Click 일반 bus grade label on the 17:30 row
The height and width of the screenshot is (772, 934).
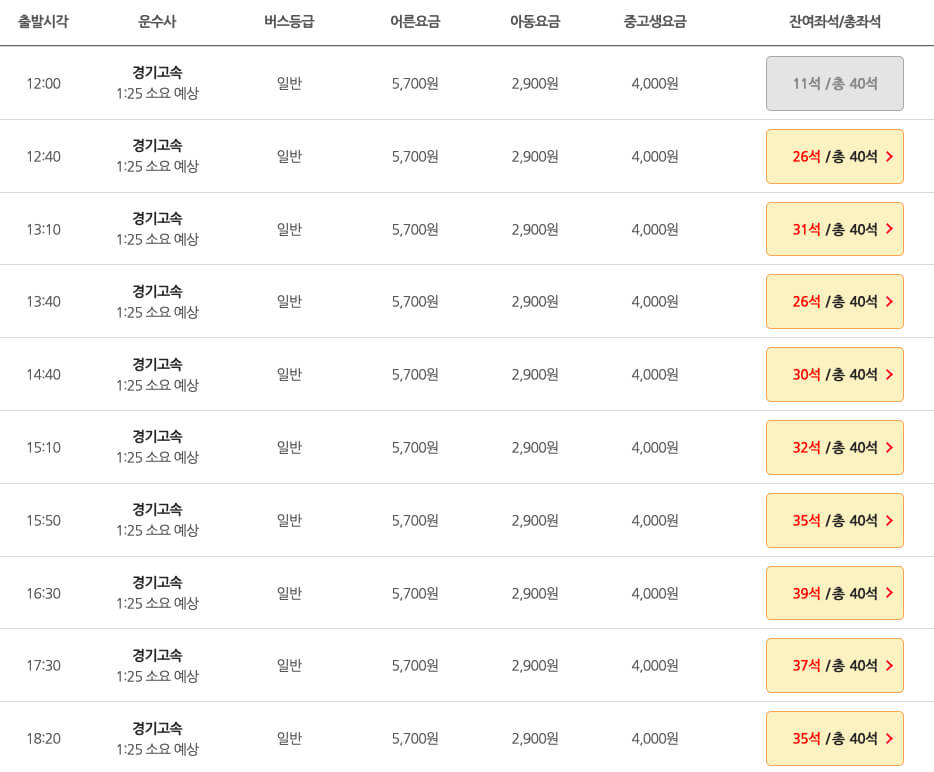tap(291, 665)
